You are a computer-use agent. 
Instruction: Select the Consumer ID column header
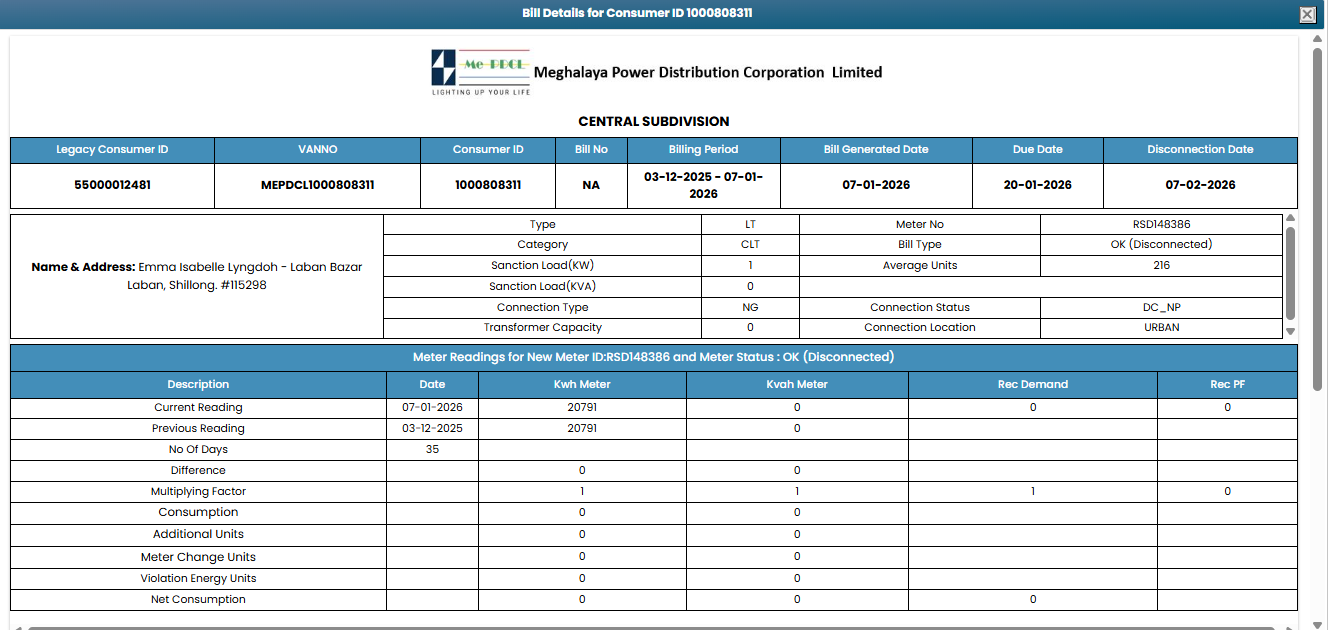point(488,150)
